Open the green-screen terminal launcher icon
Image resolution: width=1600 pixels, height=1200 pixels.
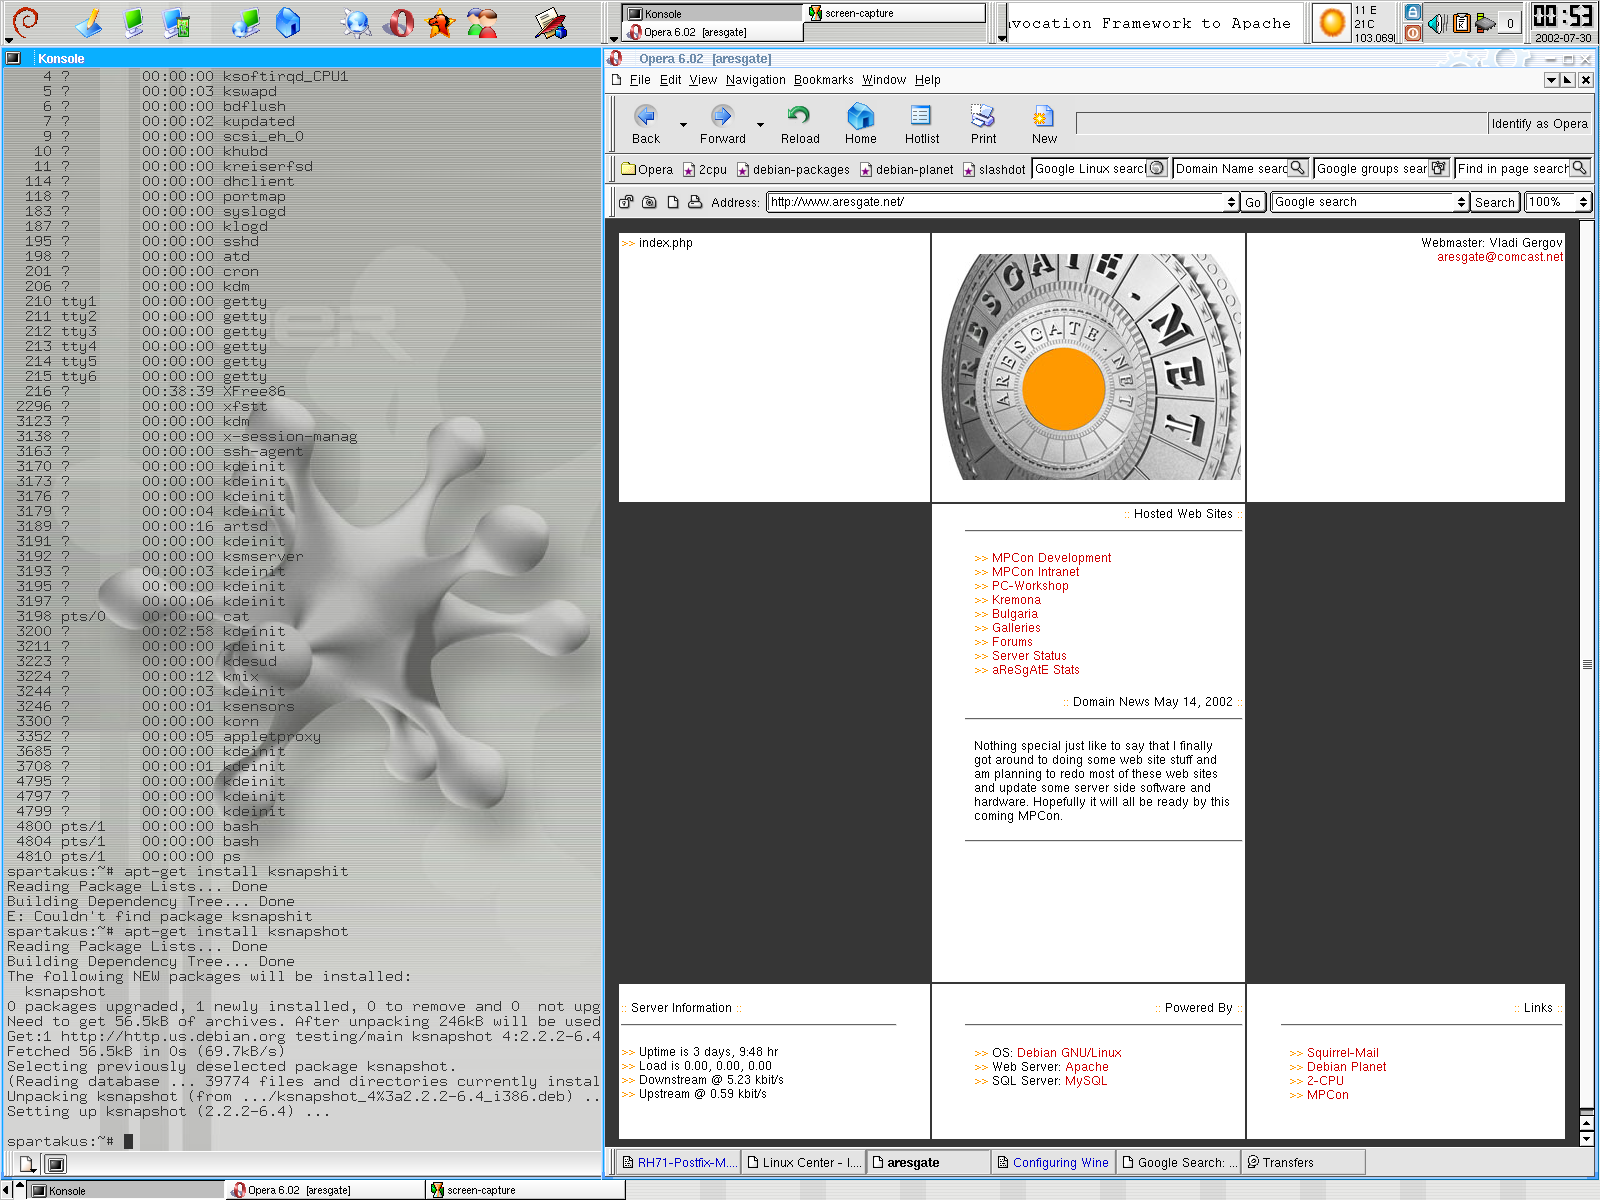click(x=133, y=22)
